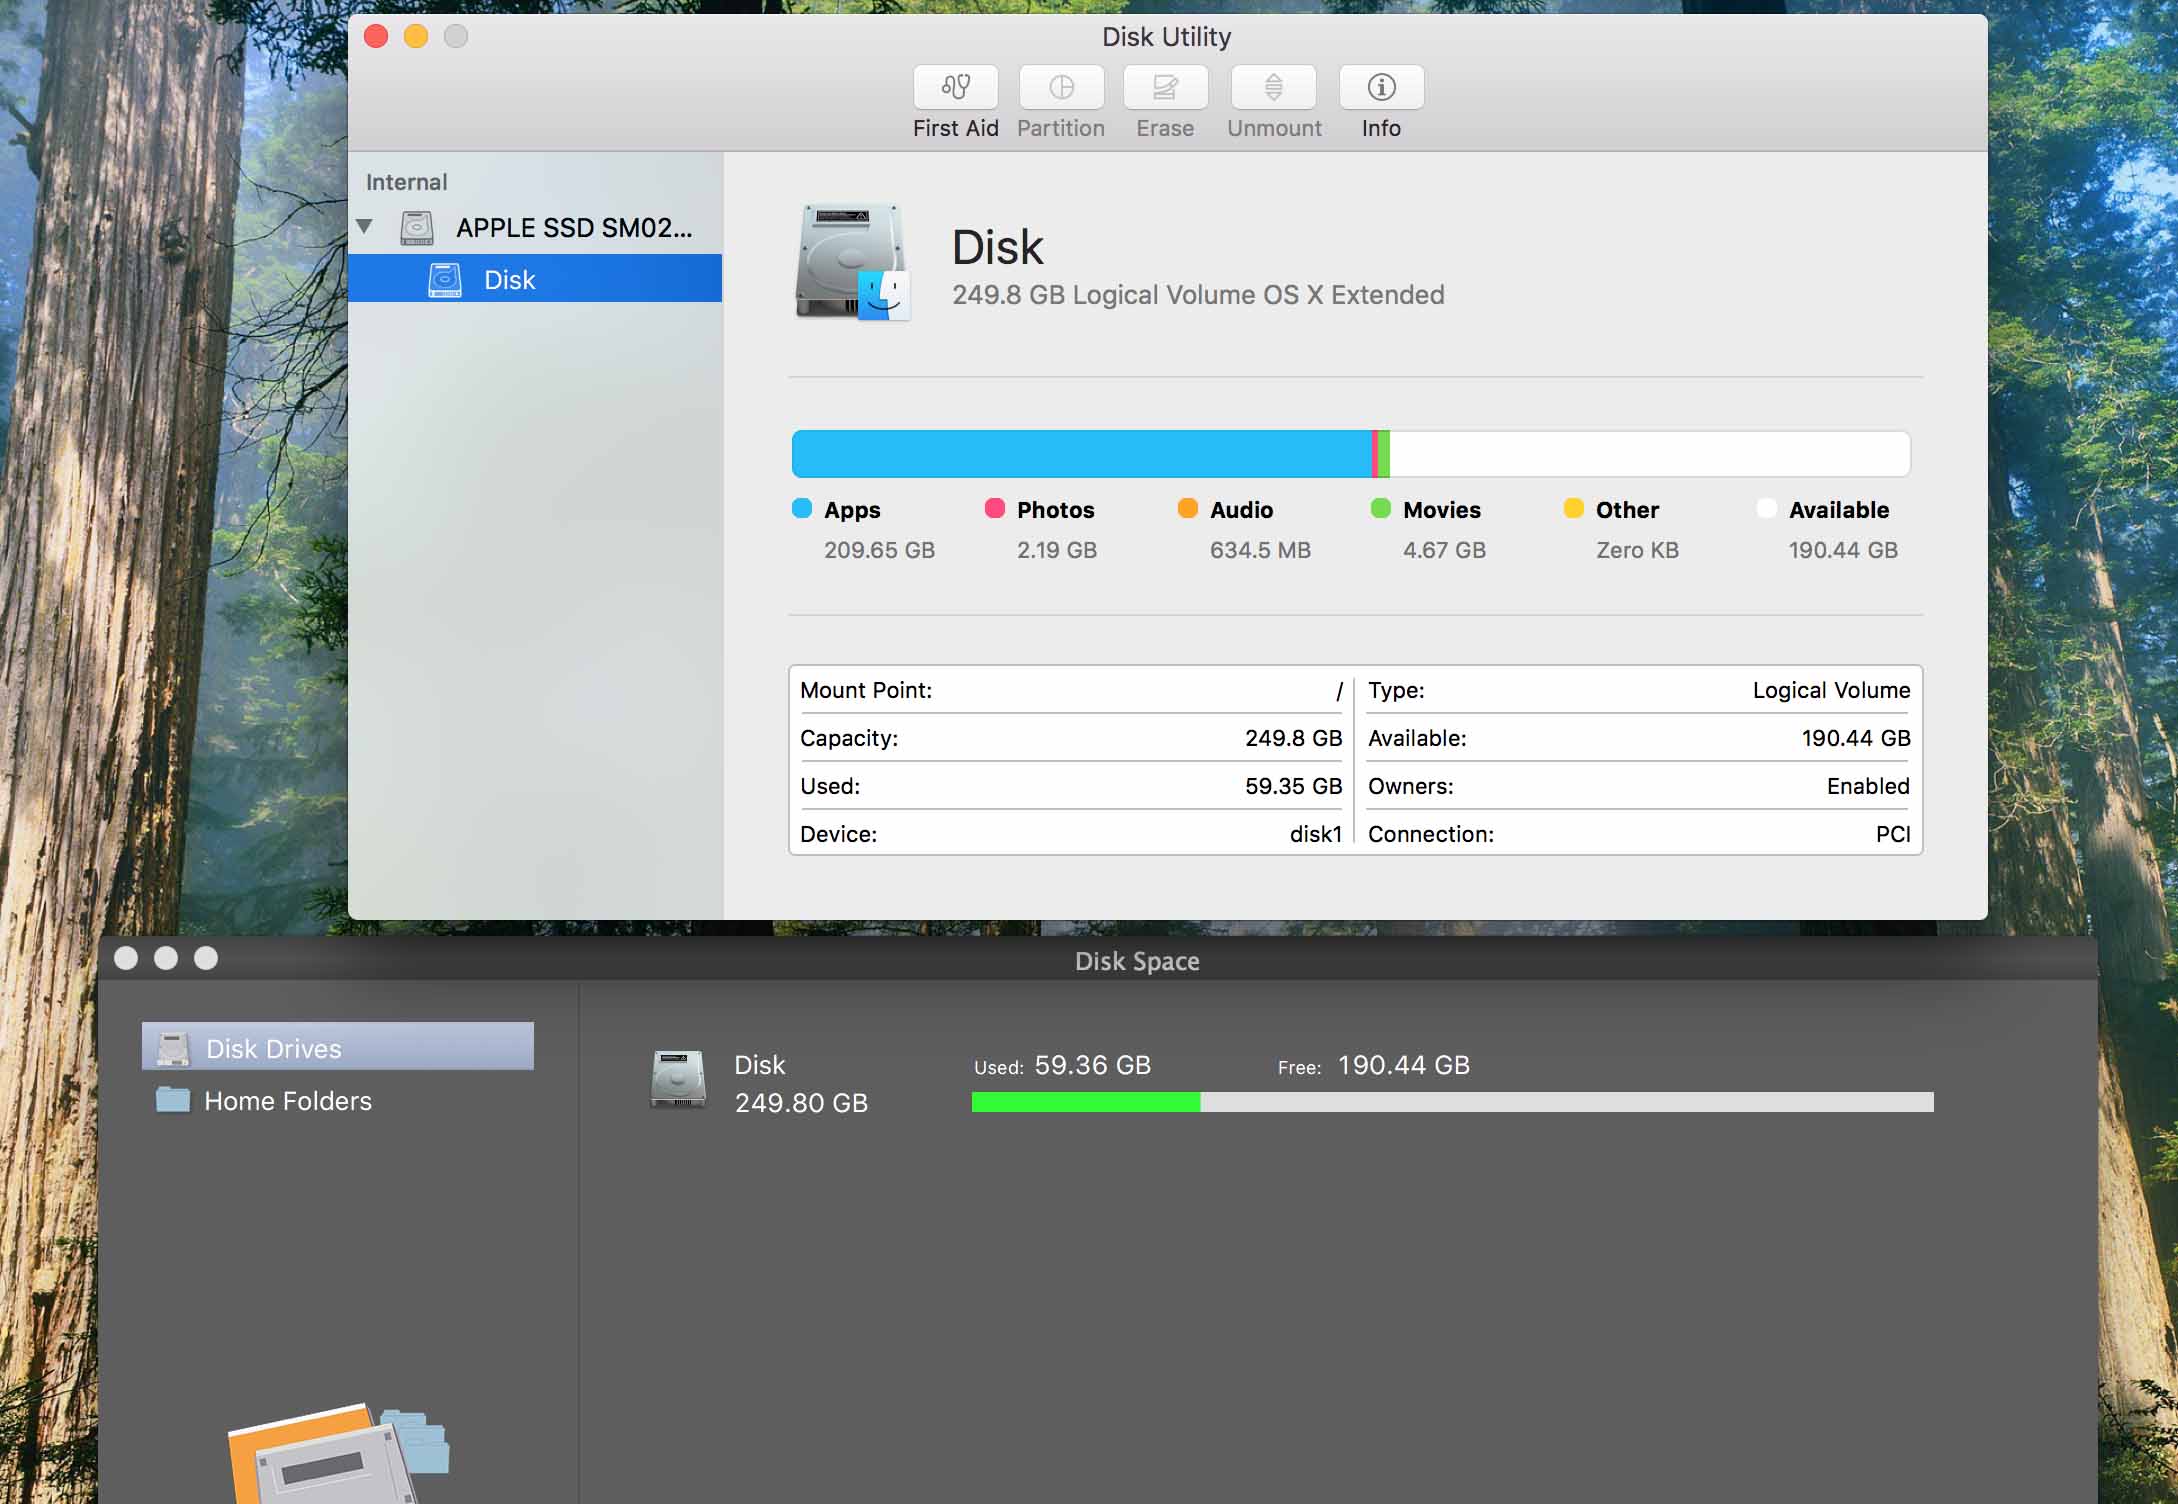2178x1504 pixels.
Task: Click the Home Folders folder icon
Action: tap(173, 1099)
